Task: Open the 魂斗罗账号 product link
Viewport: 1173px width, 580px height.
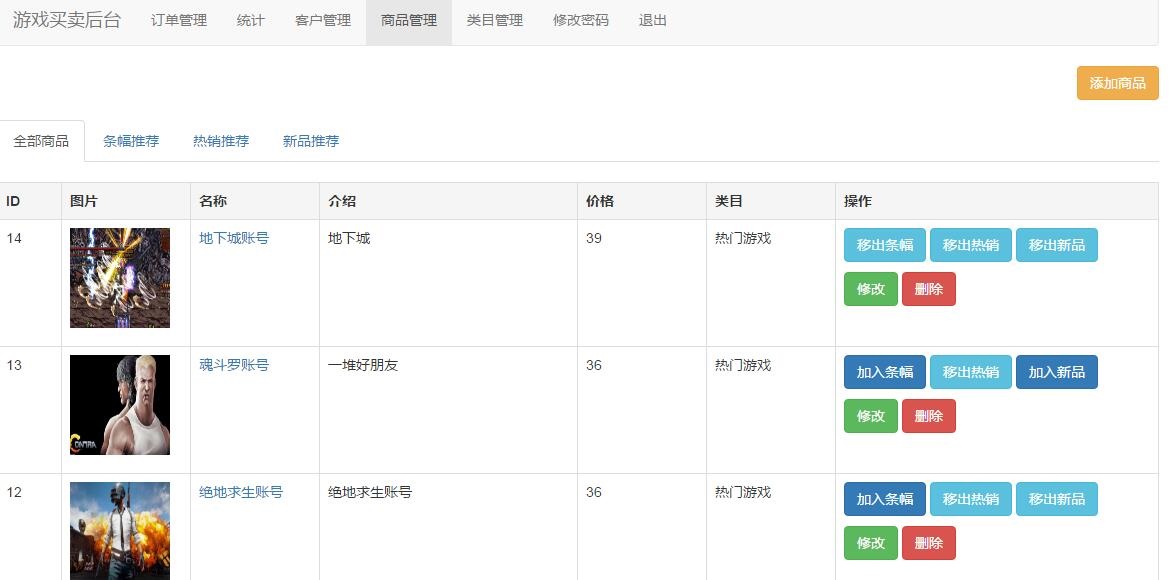Action: 234,365
